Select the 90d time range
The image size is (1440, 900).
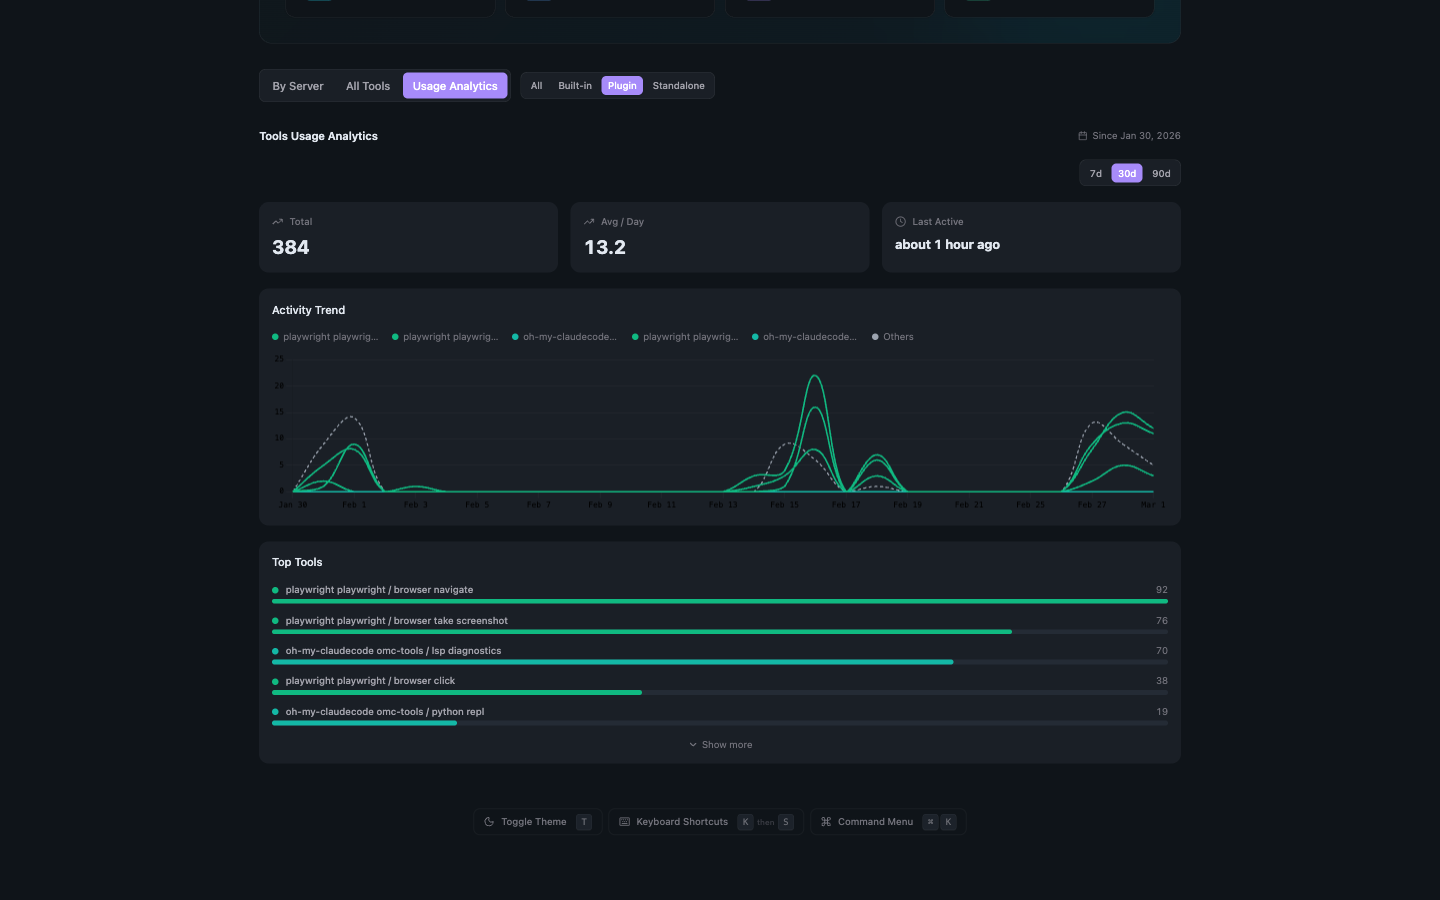tap(1160, 173)
